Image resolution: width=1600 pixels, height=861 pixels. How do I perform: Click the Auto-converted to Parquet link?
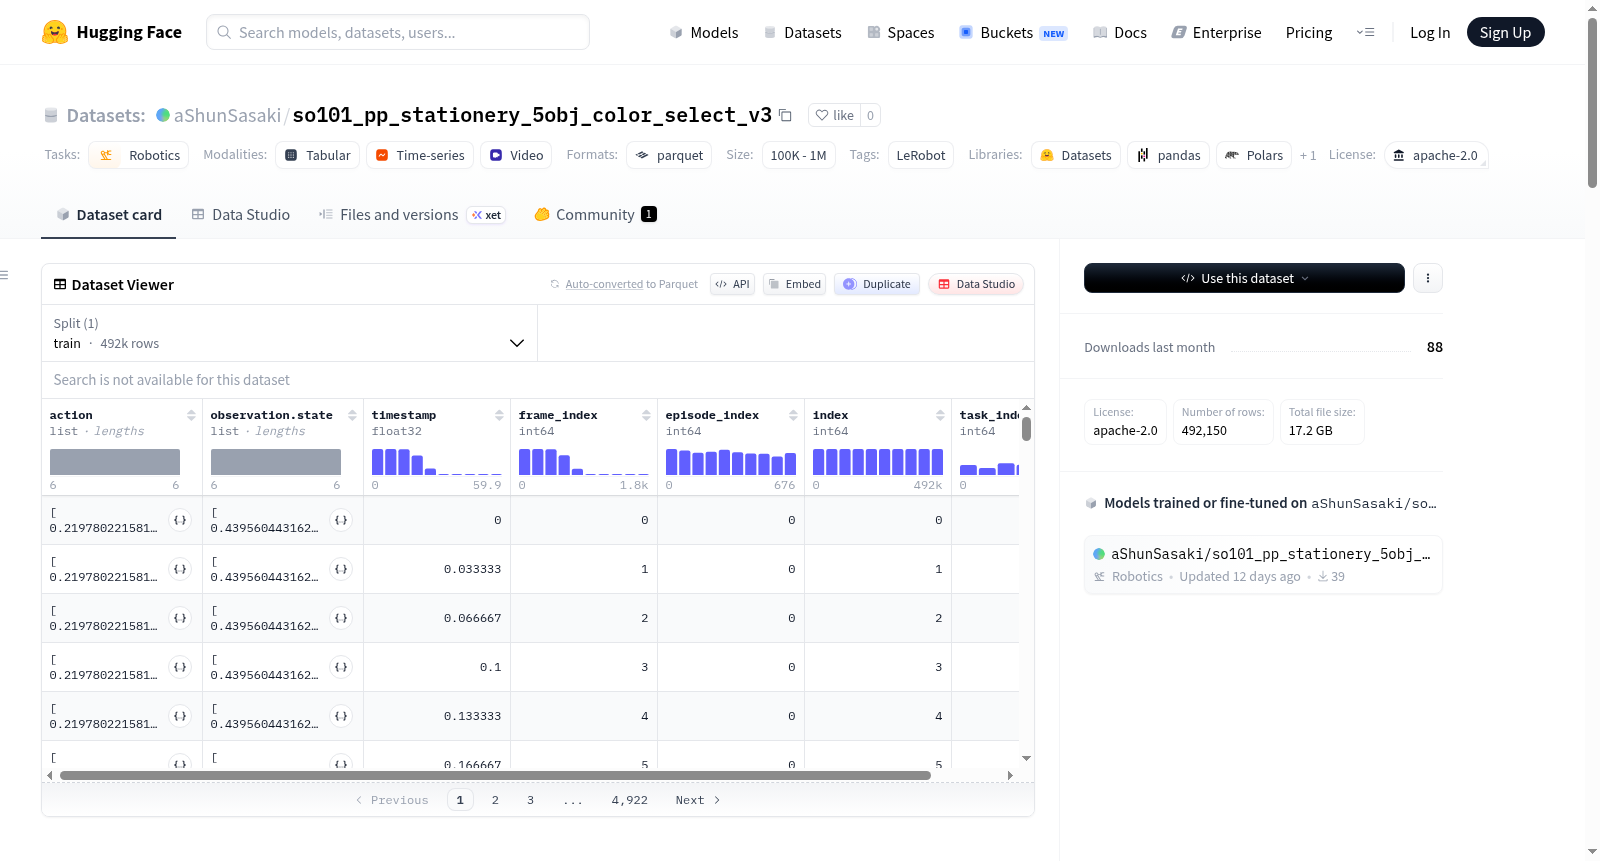coord(631,284)
